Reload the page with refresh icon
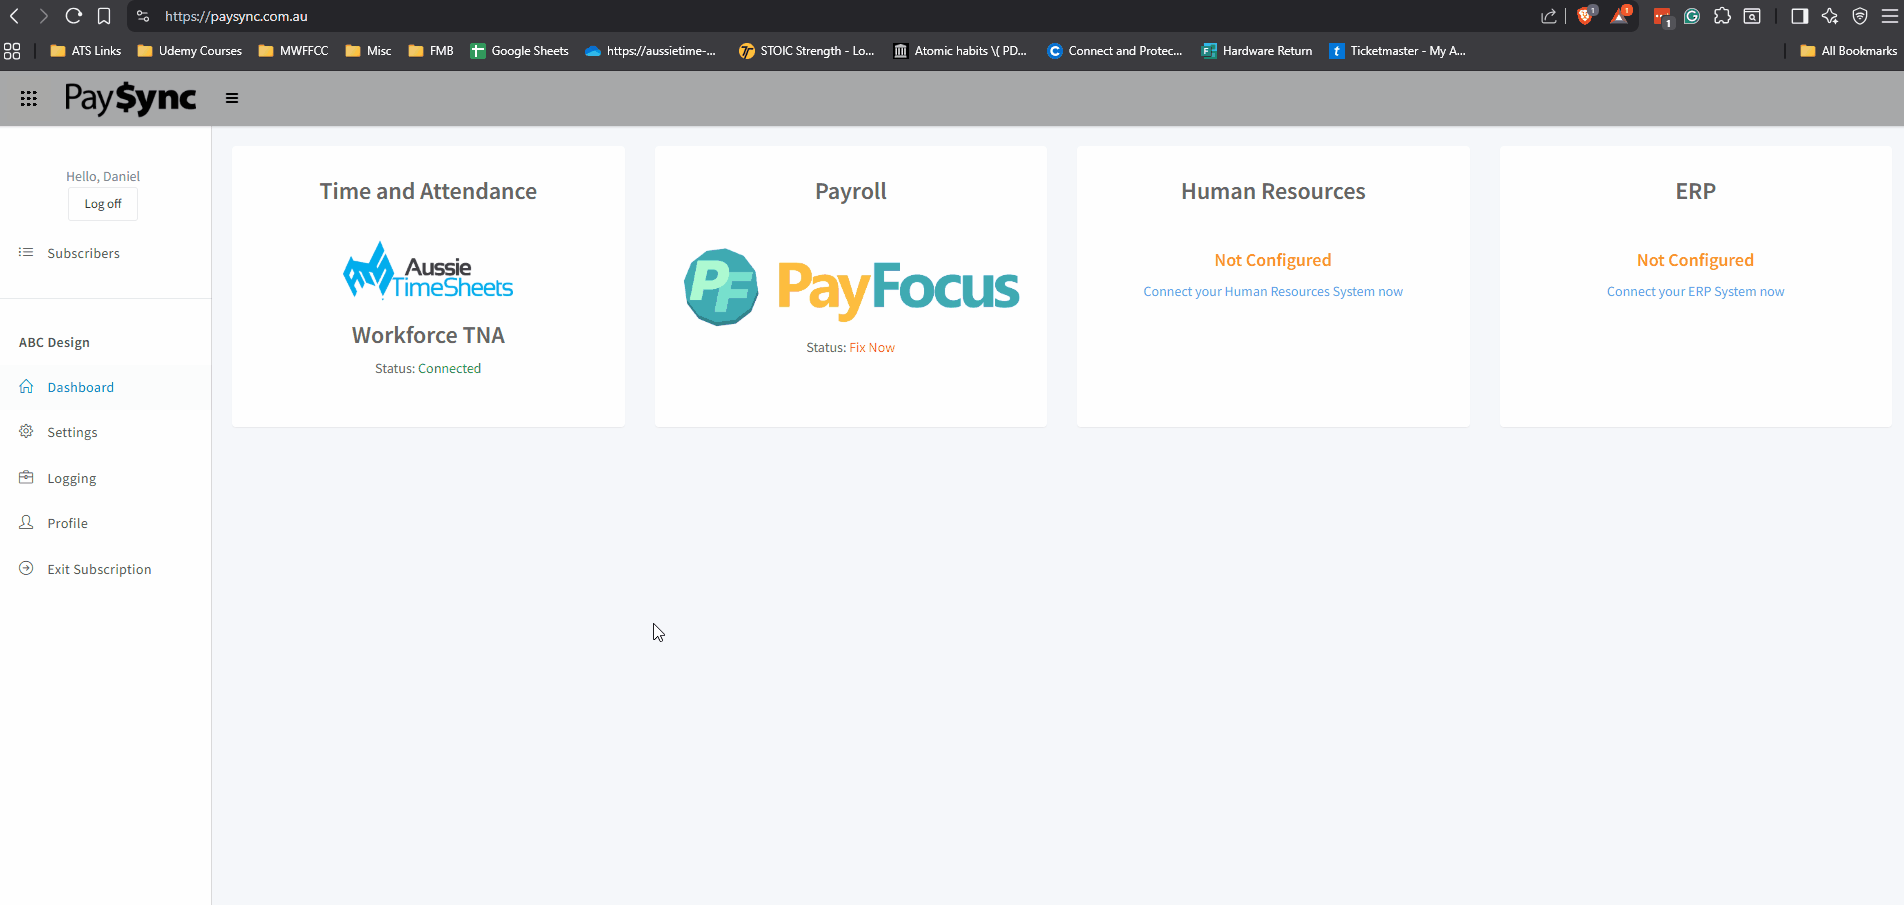This screenshot has height=905, width=1904. pos(73,16)
